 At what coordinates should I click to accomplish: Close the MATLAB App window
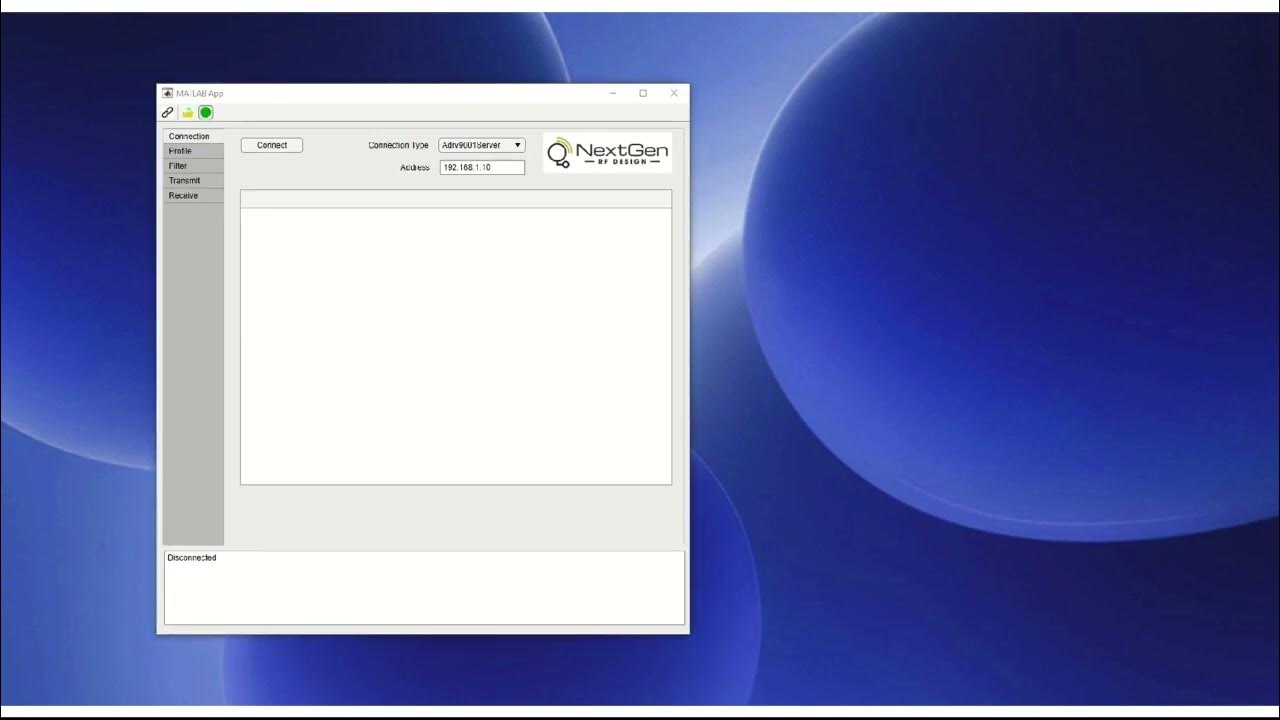click(674, 93)
